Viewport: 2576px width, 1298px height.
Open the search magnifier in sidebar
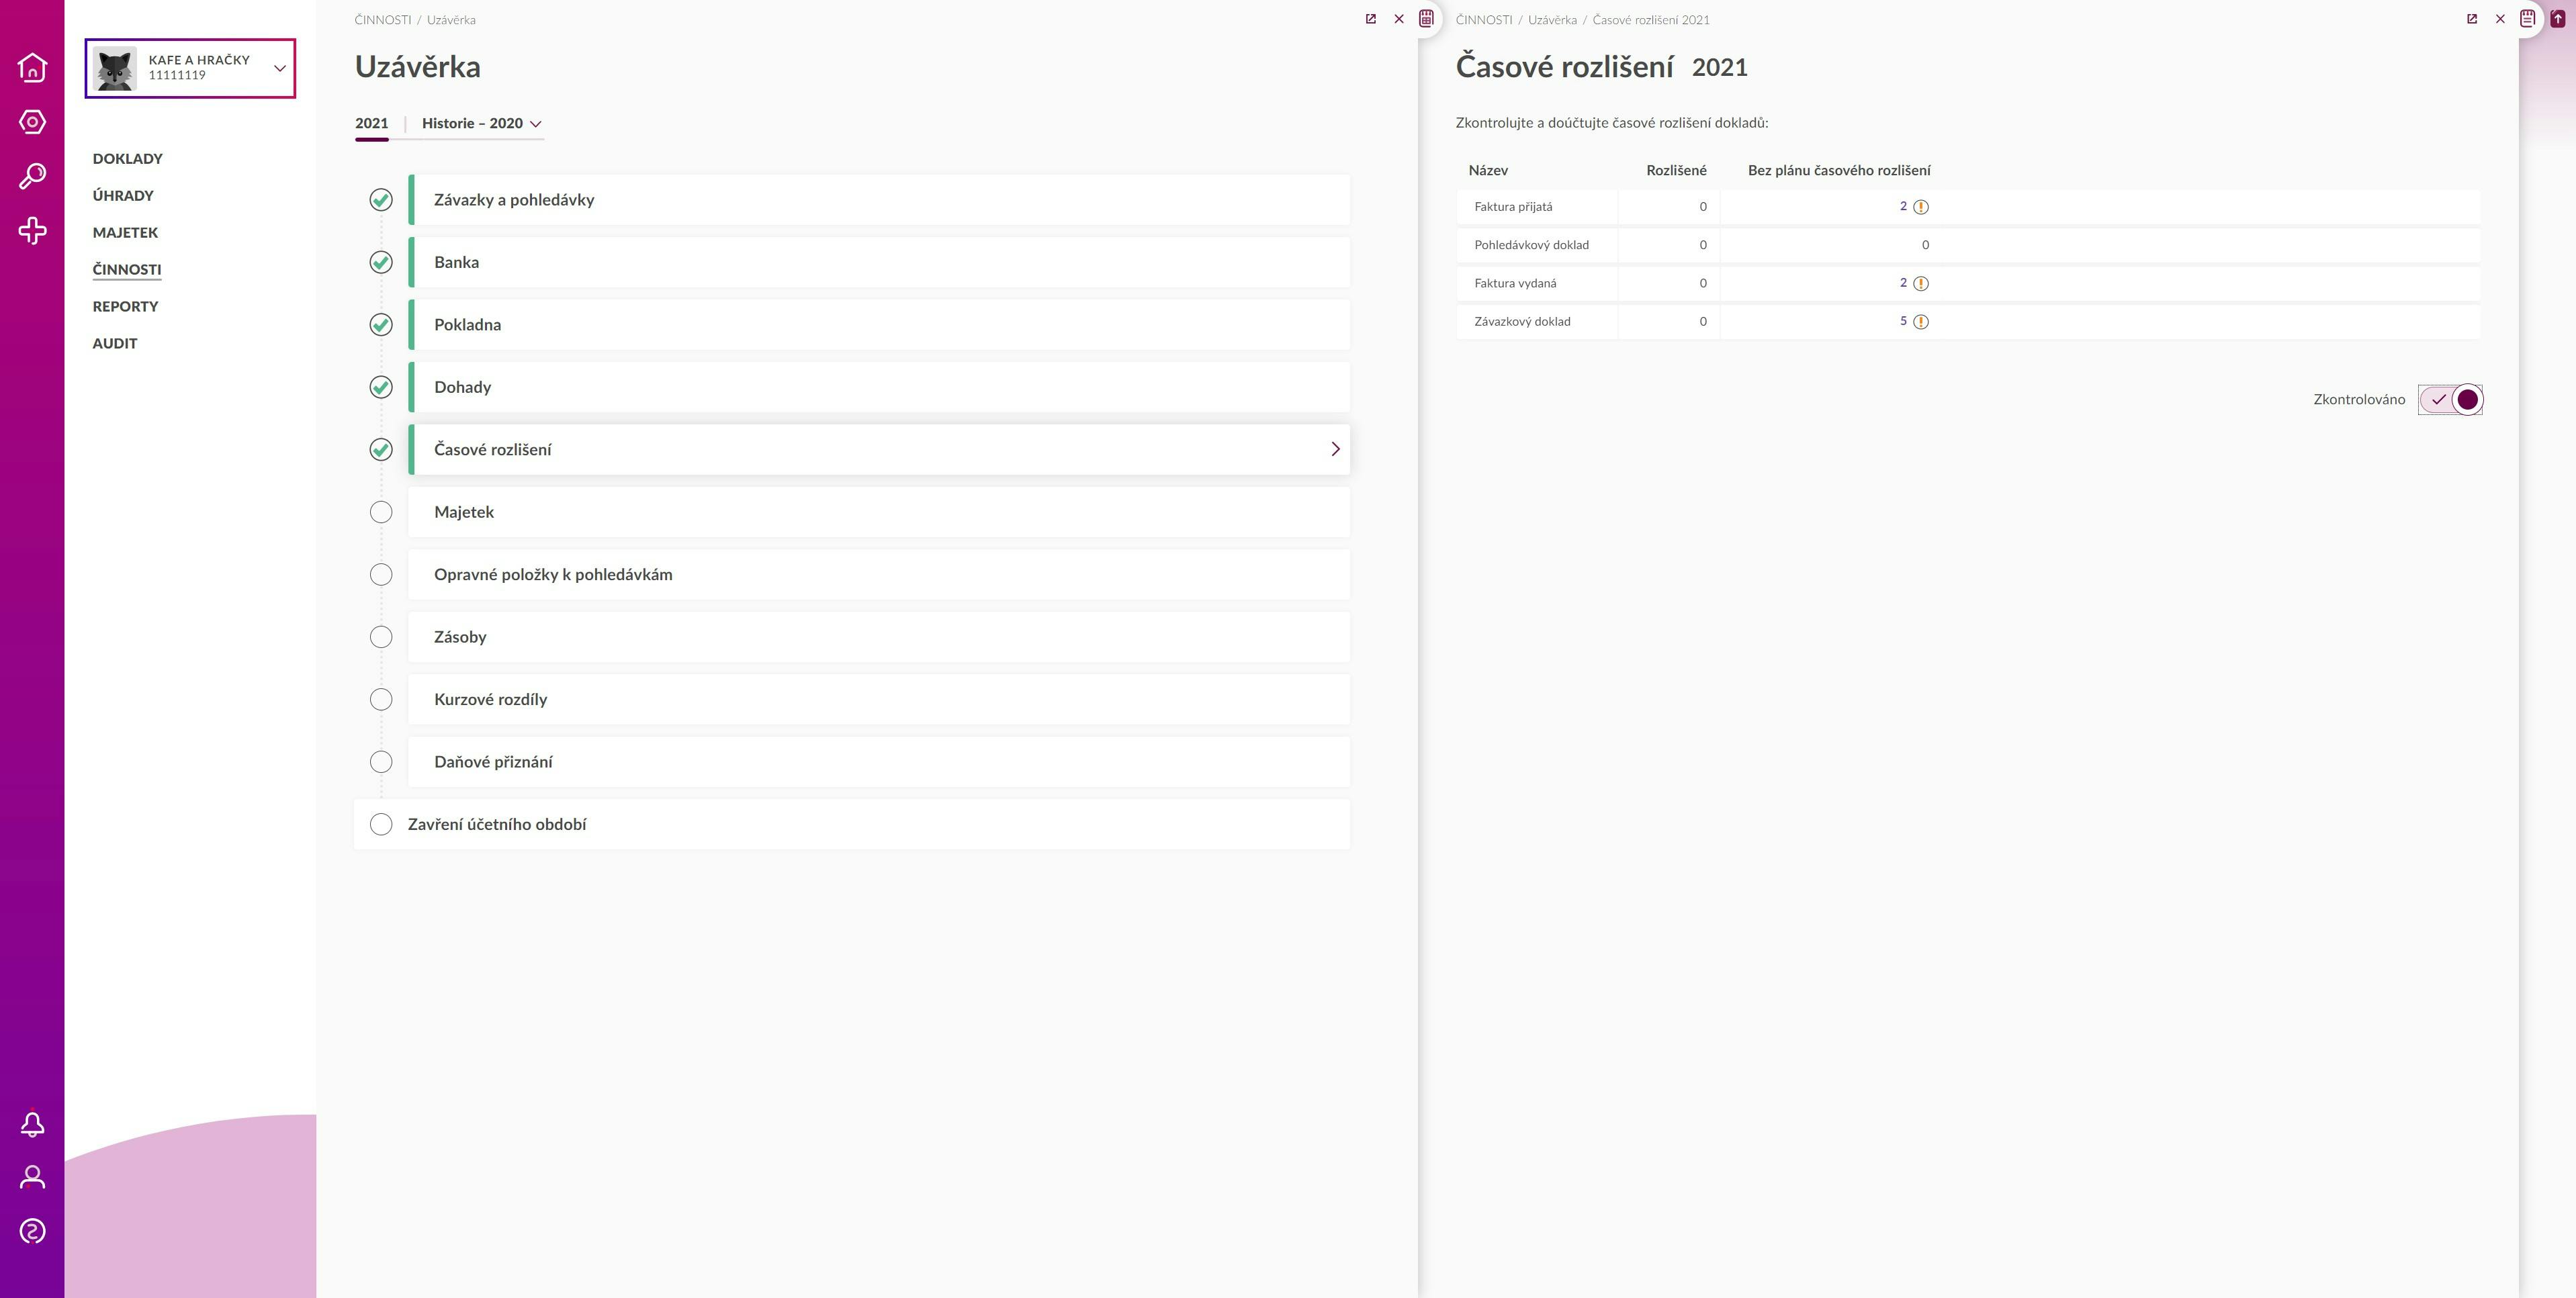(x=32, y=176)
